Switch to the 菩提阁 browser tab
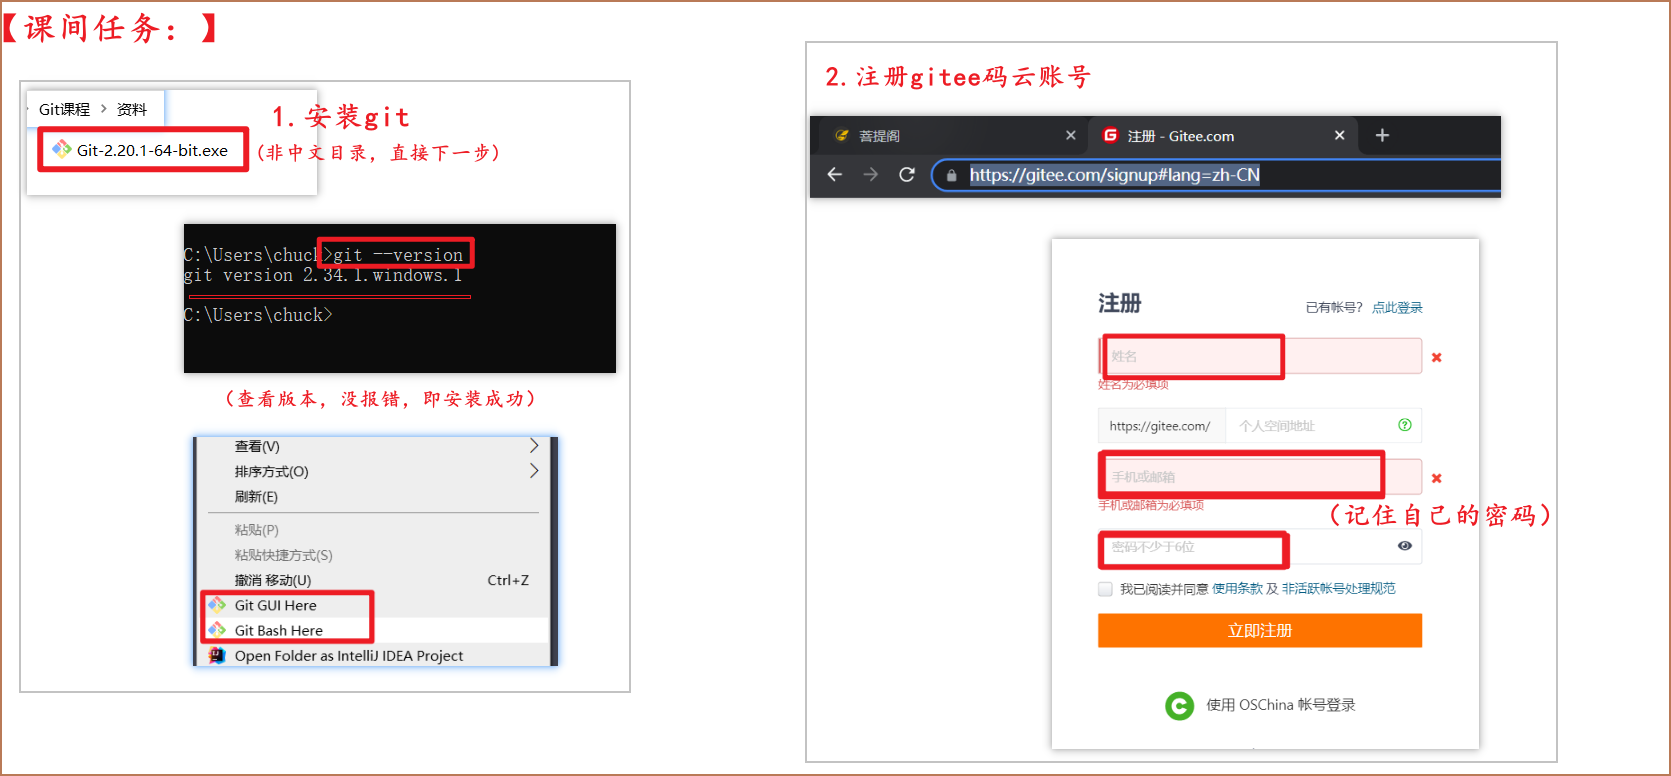This screenshot has width=1671, height=776. point(951,136)
